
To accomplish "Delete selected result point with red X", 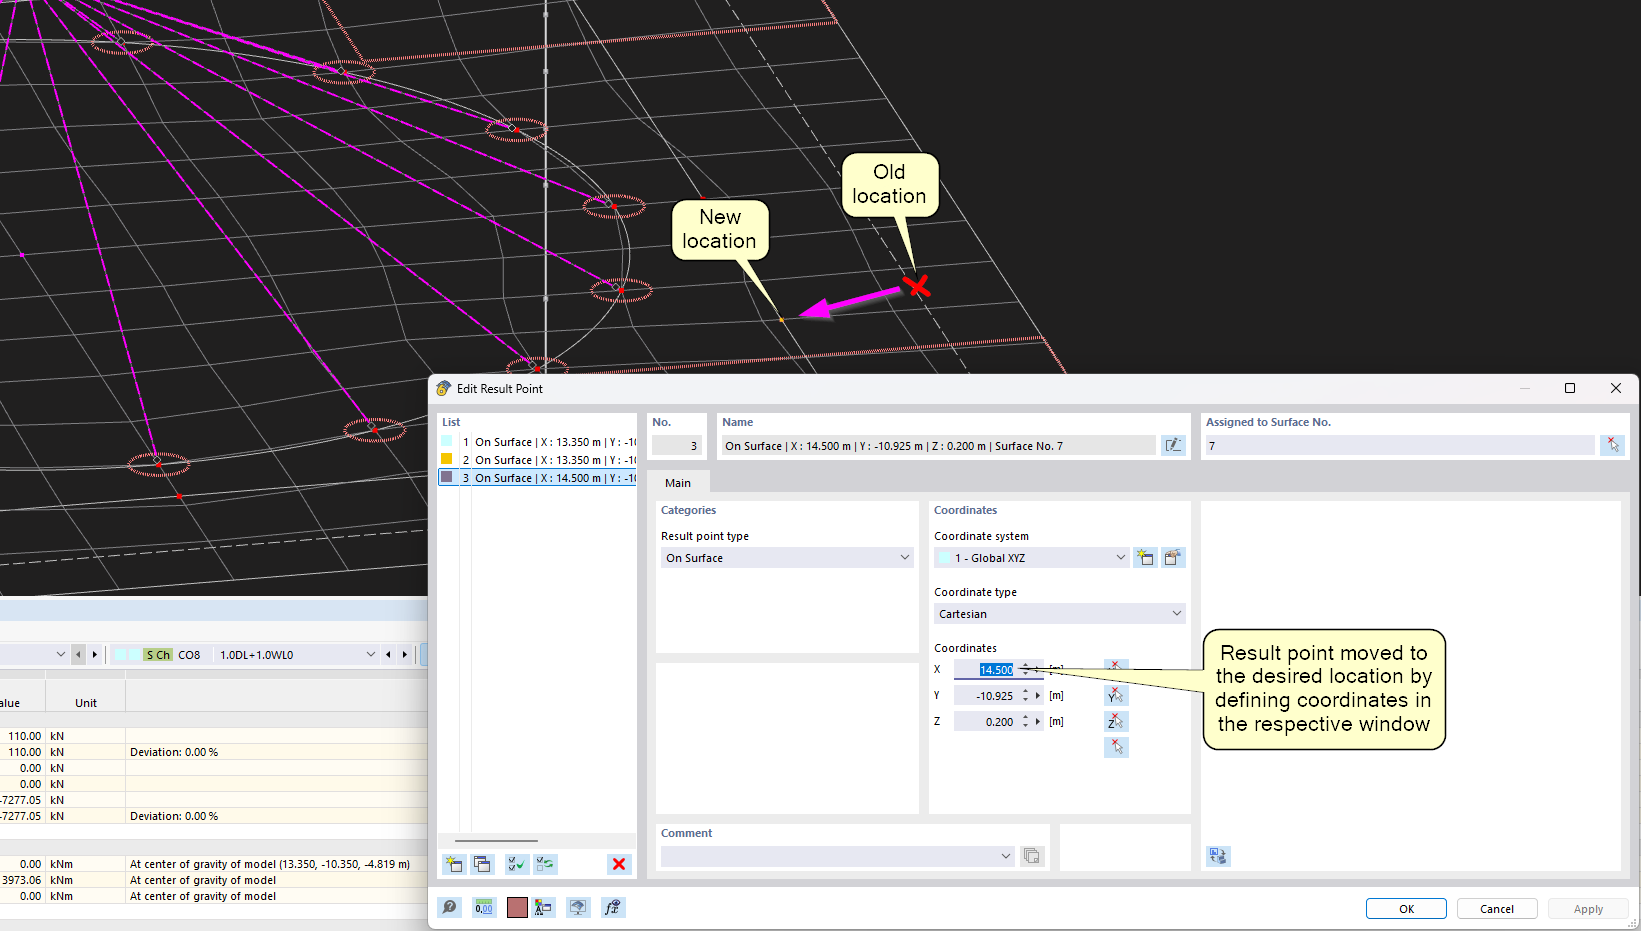I will (x=619, y=864).
